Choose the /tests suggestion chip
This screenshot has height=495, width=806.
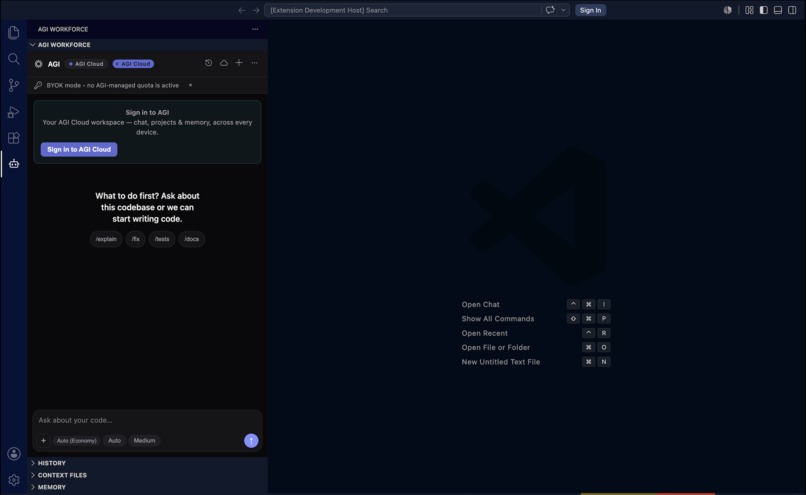[x=162, y=239]
